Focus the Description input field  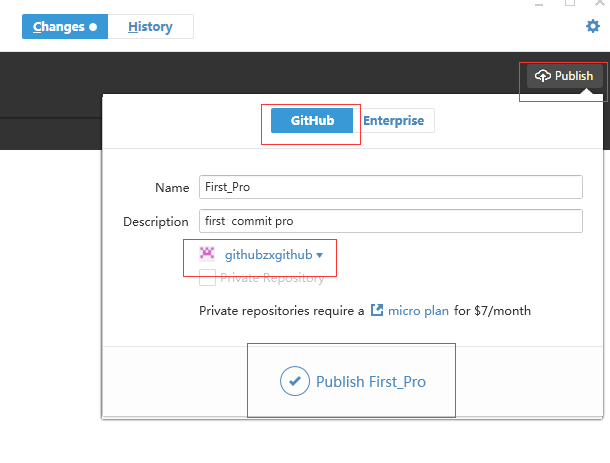coord(391,221)
